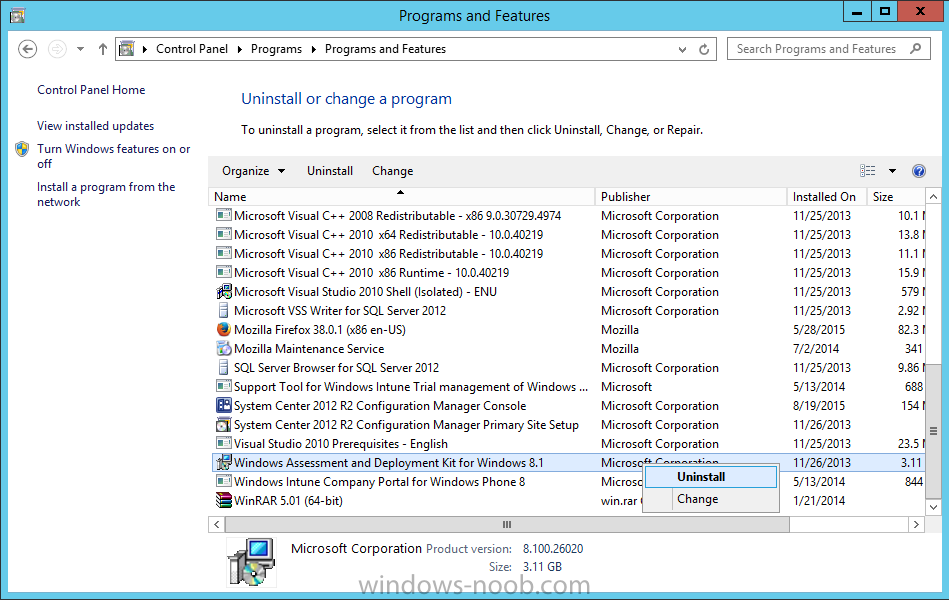Open Install a program from the network
949x600 pixels.
106,194
